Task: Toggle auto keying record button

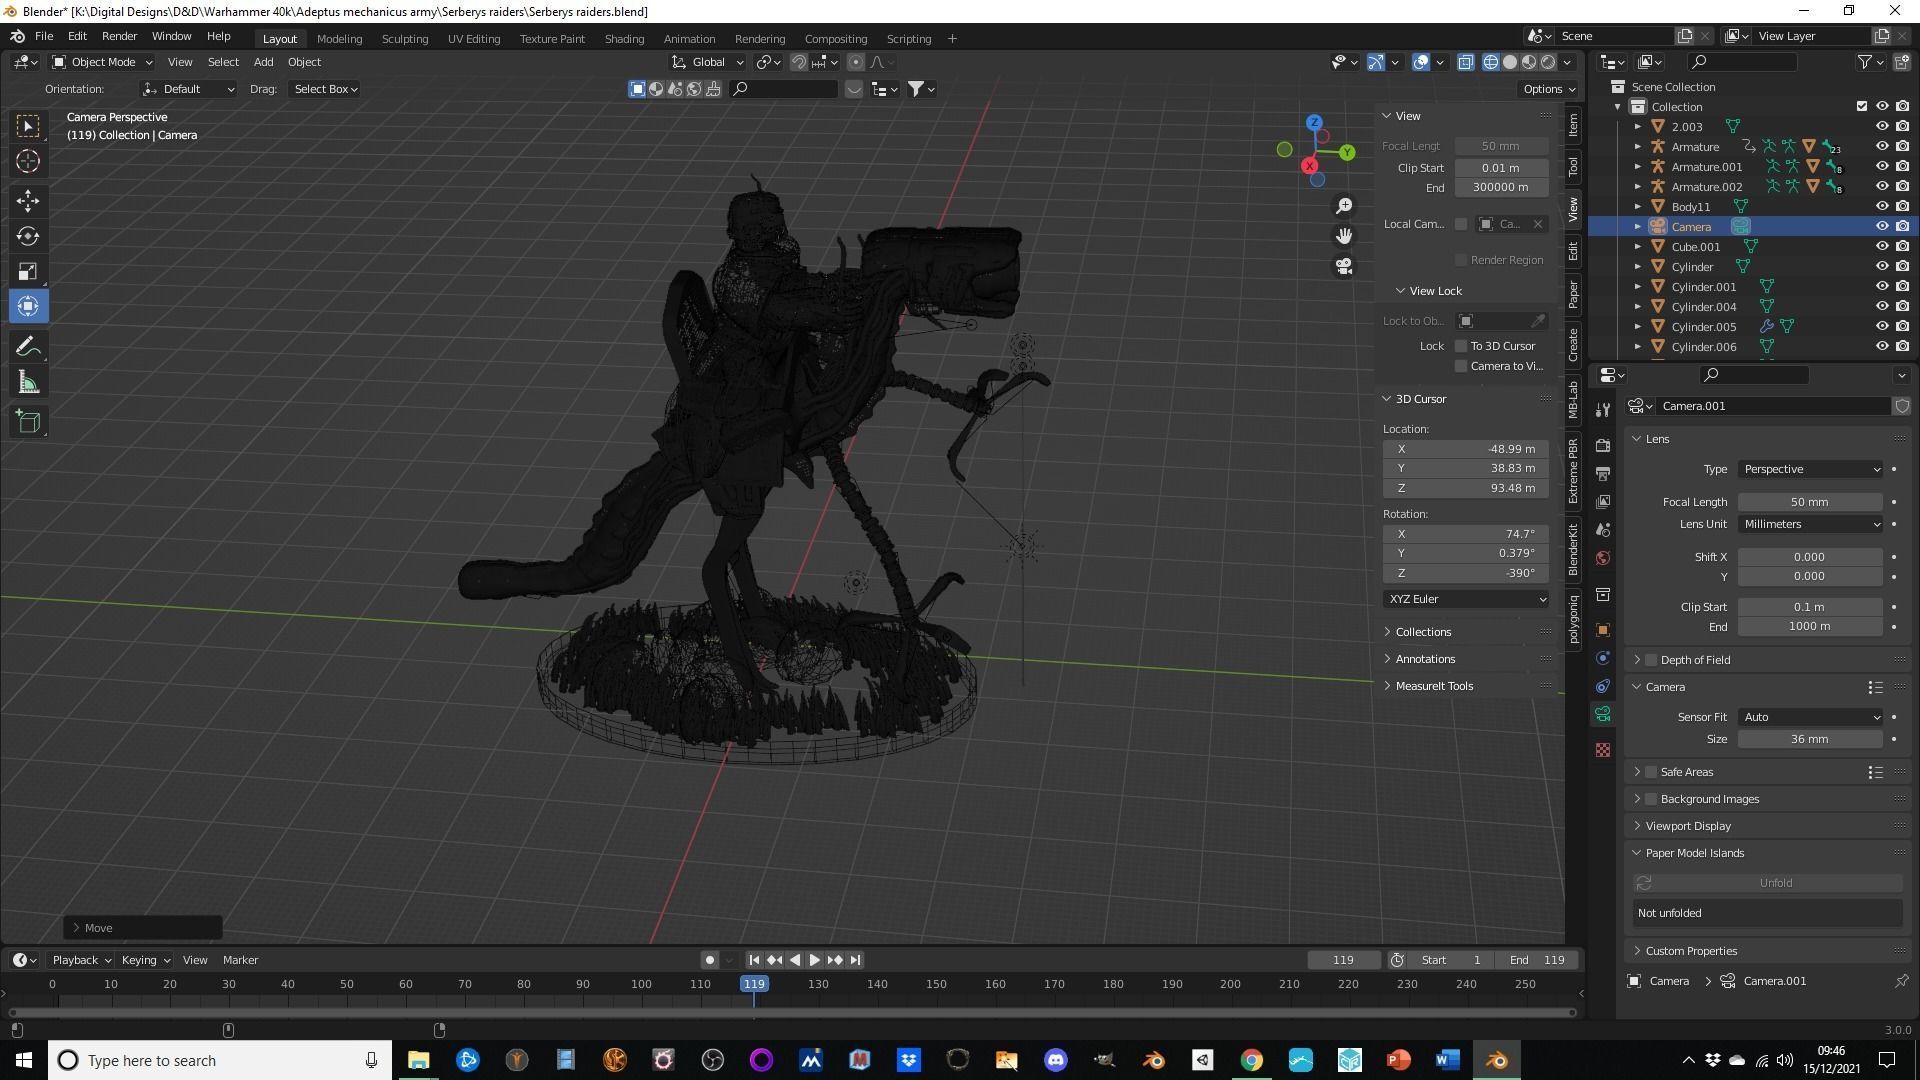Action: point(710,960)
